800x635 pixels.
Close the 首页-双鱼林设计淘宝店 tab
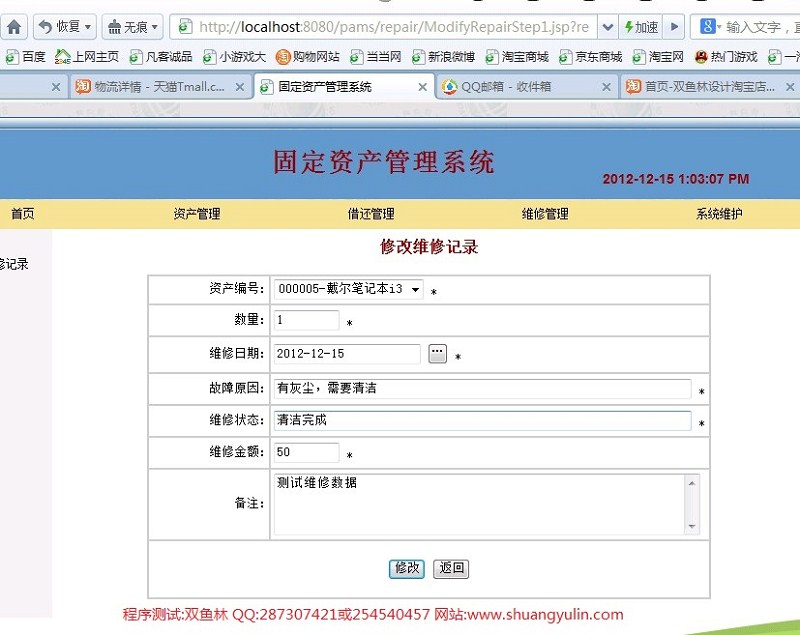790,87
